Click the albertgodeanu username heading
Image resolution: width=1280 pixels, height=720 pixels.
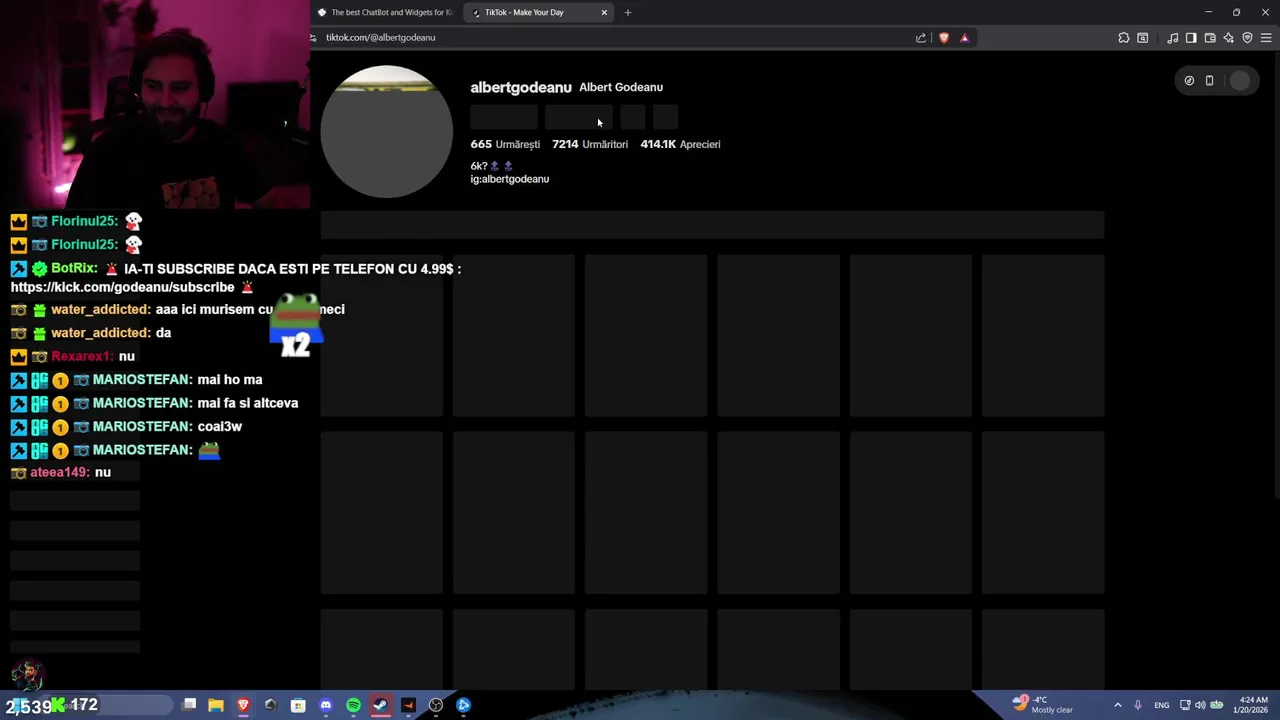click(x=521, y=87)
